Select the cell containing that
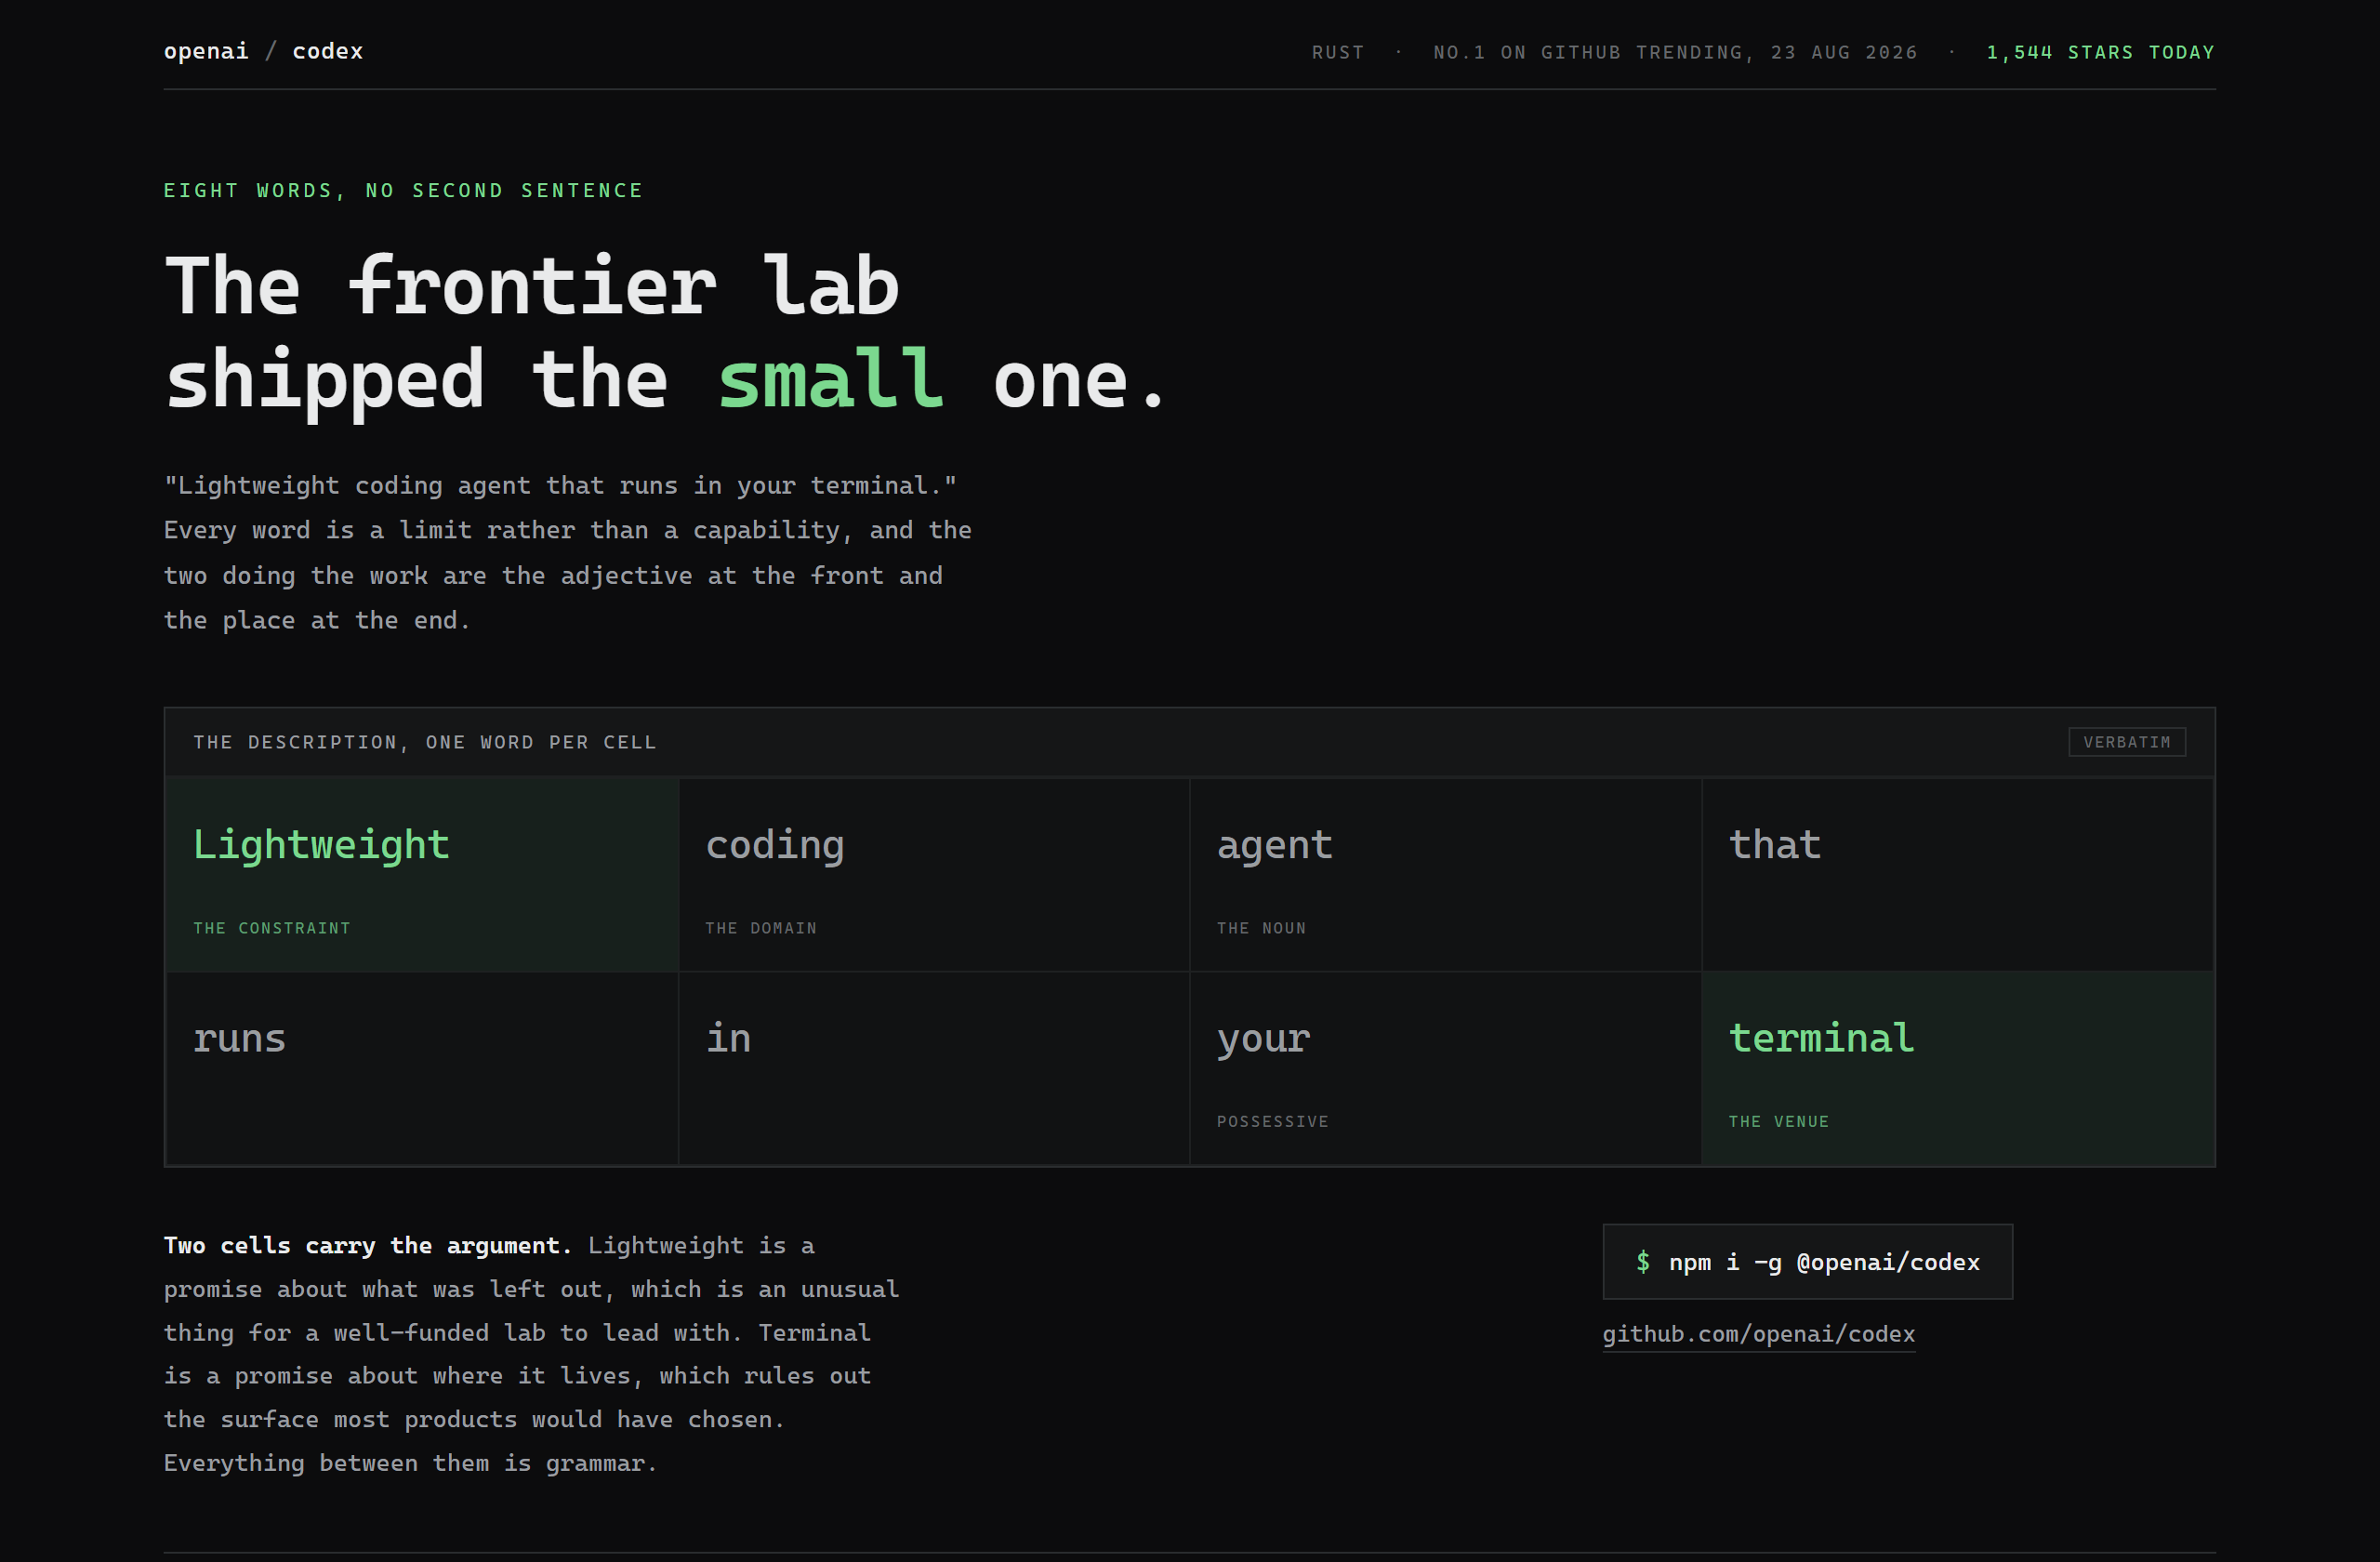Image resolution: width=2380 pixels, height=1562 pixels. point(1958,875)
